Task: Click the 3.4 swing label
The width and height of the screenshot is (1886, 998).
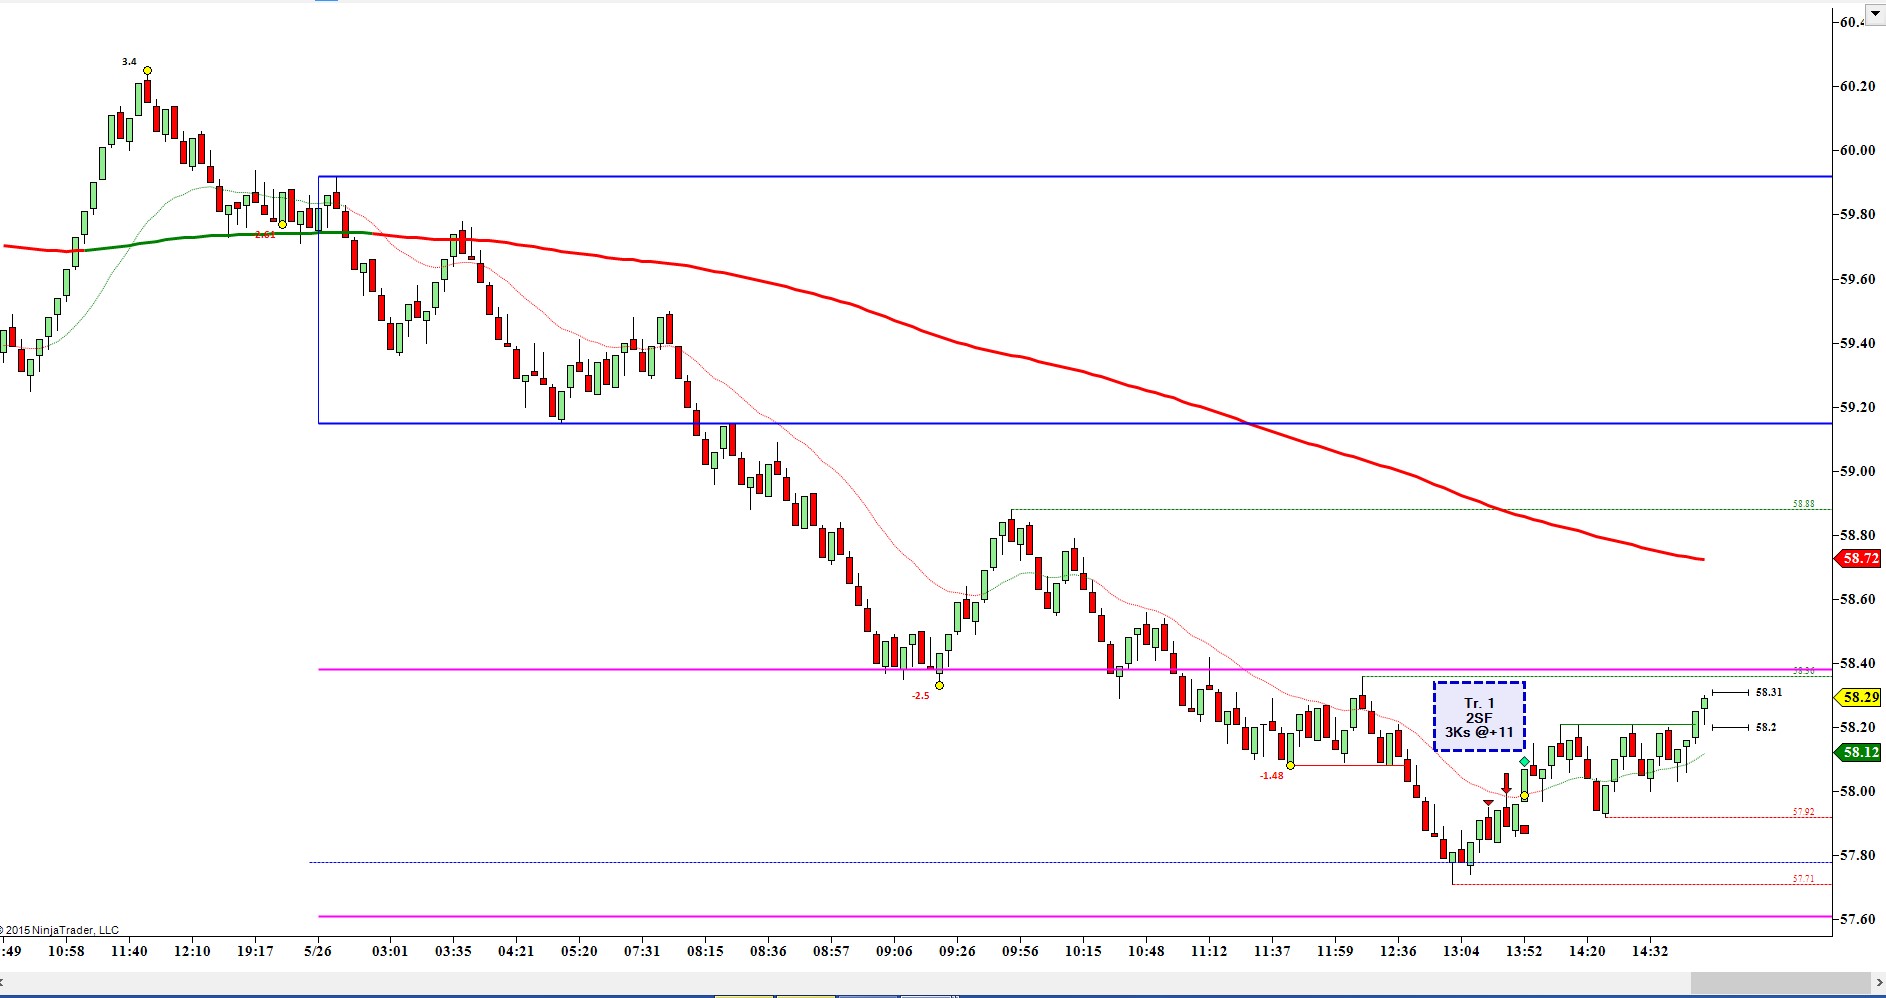Action: [x=129, y=62]
